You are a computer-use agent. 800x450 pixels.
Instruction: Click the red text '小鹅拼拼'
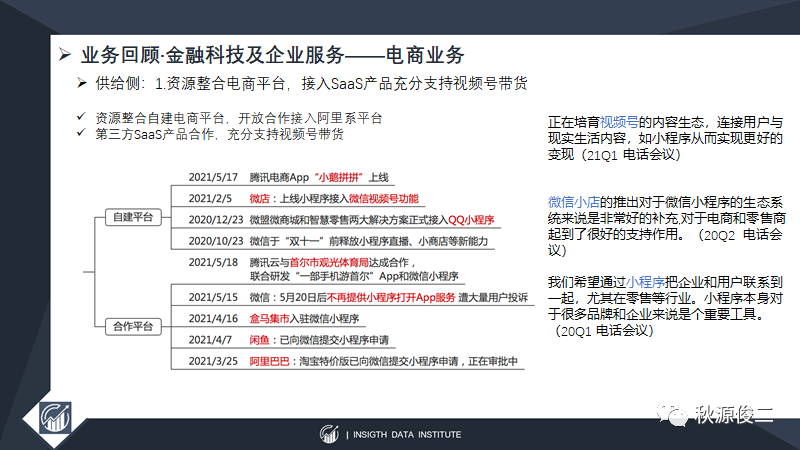click(x=338, y=177)
